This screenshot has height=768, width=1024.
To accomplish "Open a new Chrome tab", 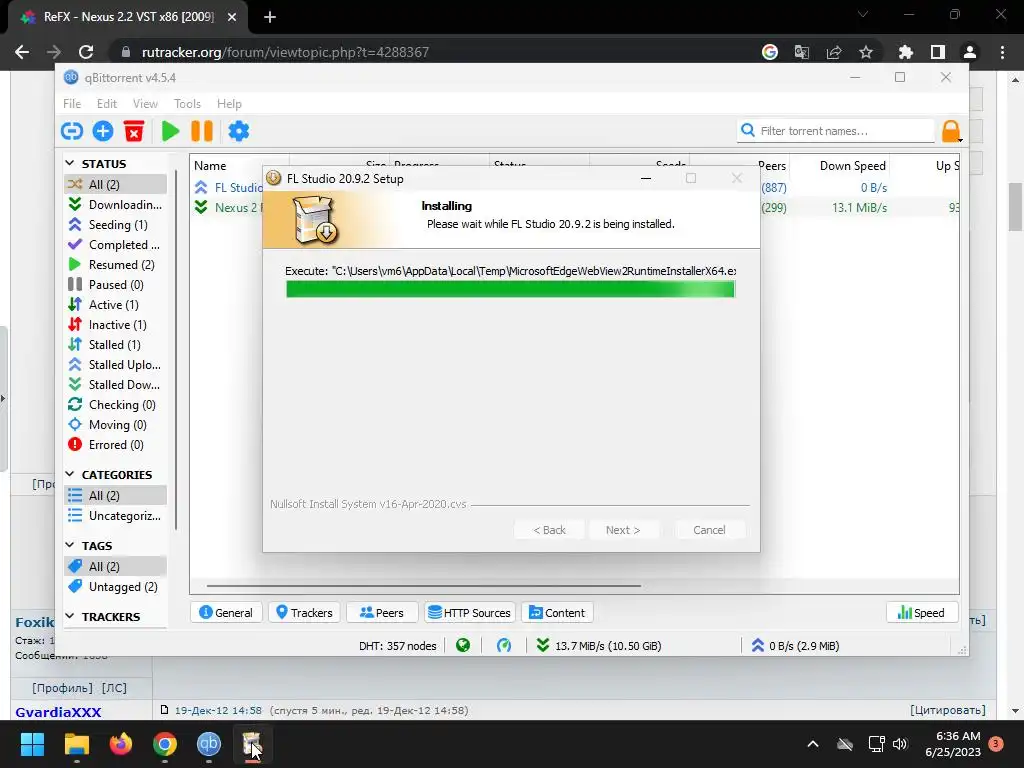I will click(x=270, y=17).
